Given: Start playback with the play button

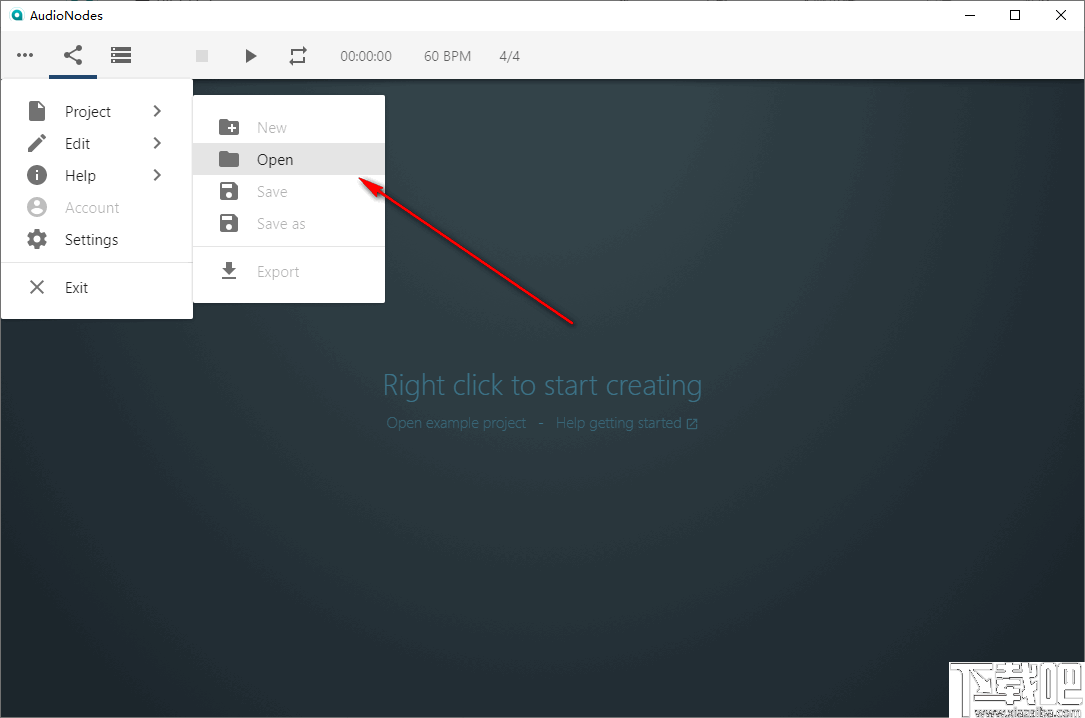Looking at the screenshot, I should [250, 56].
